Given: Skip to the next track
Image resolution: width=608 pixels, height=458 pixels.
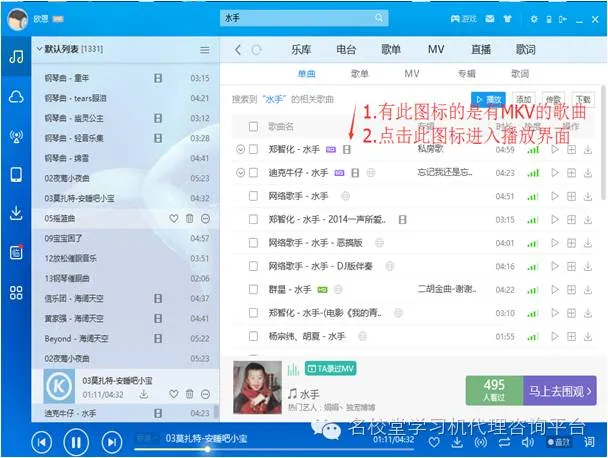Looking at the screenshot, I should 112,442.
